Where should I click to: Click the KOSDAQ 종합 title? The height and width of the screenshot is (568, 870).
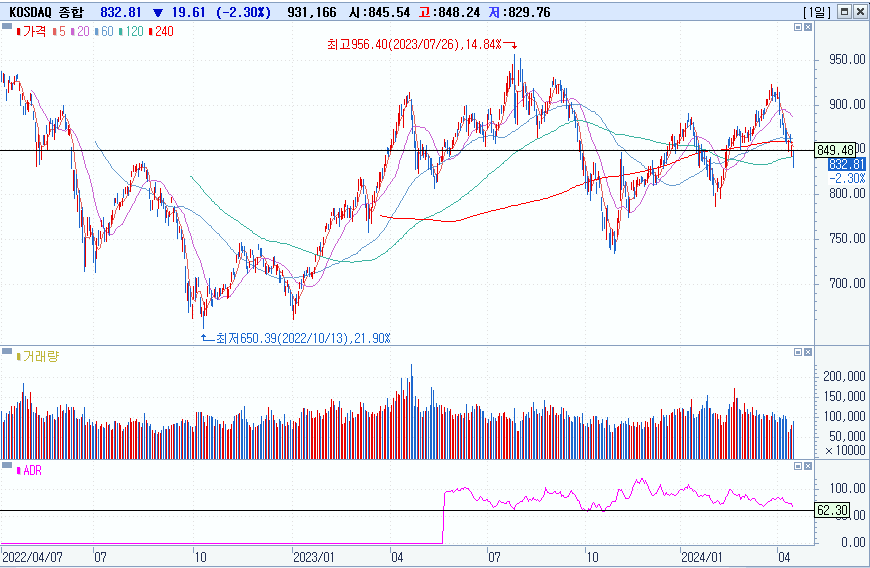(x=46, y=12)
